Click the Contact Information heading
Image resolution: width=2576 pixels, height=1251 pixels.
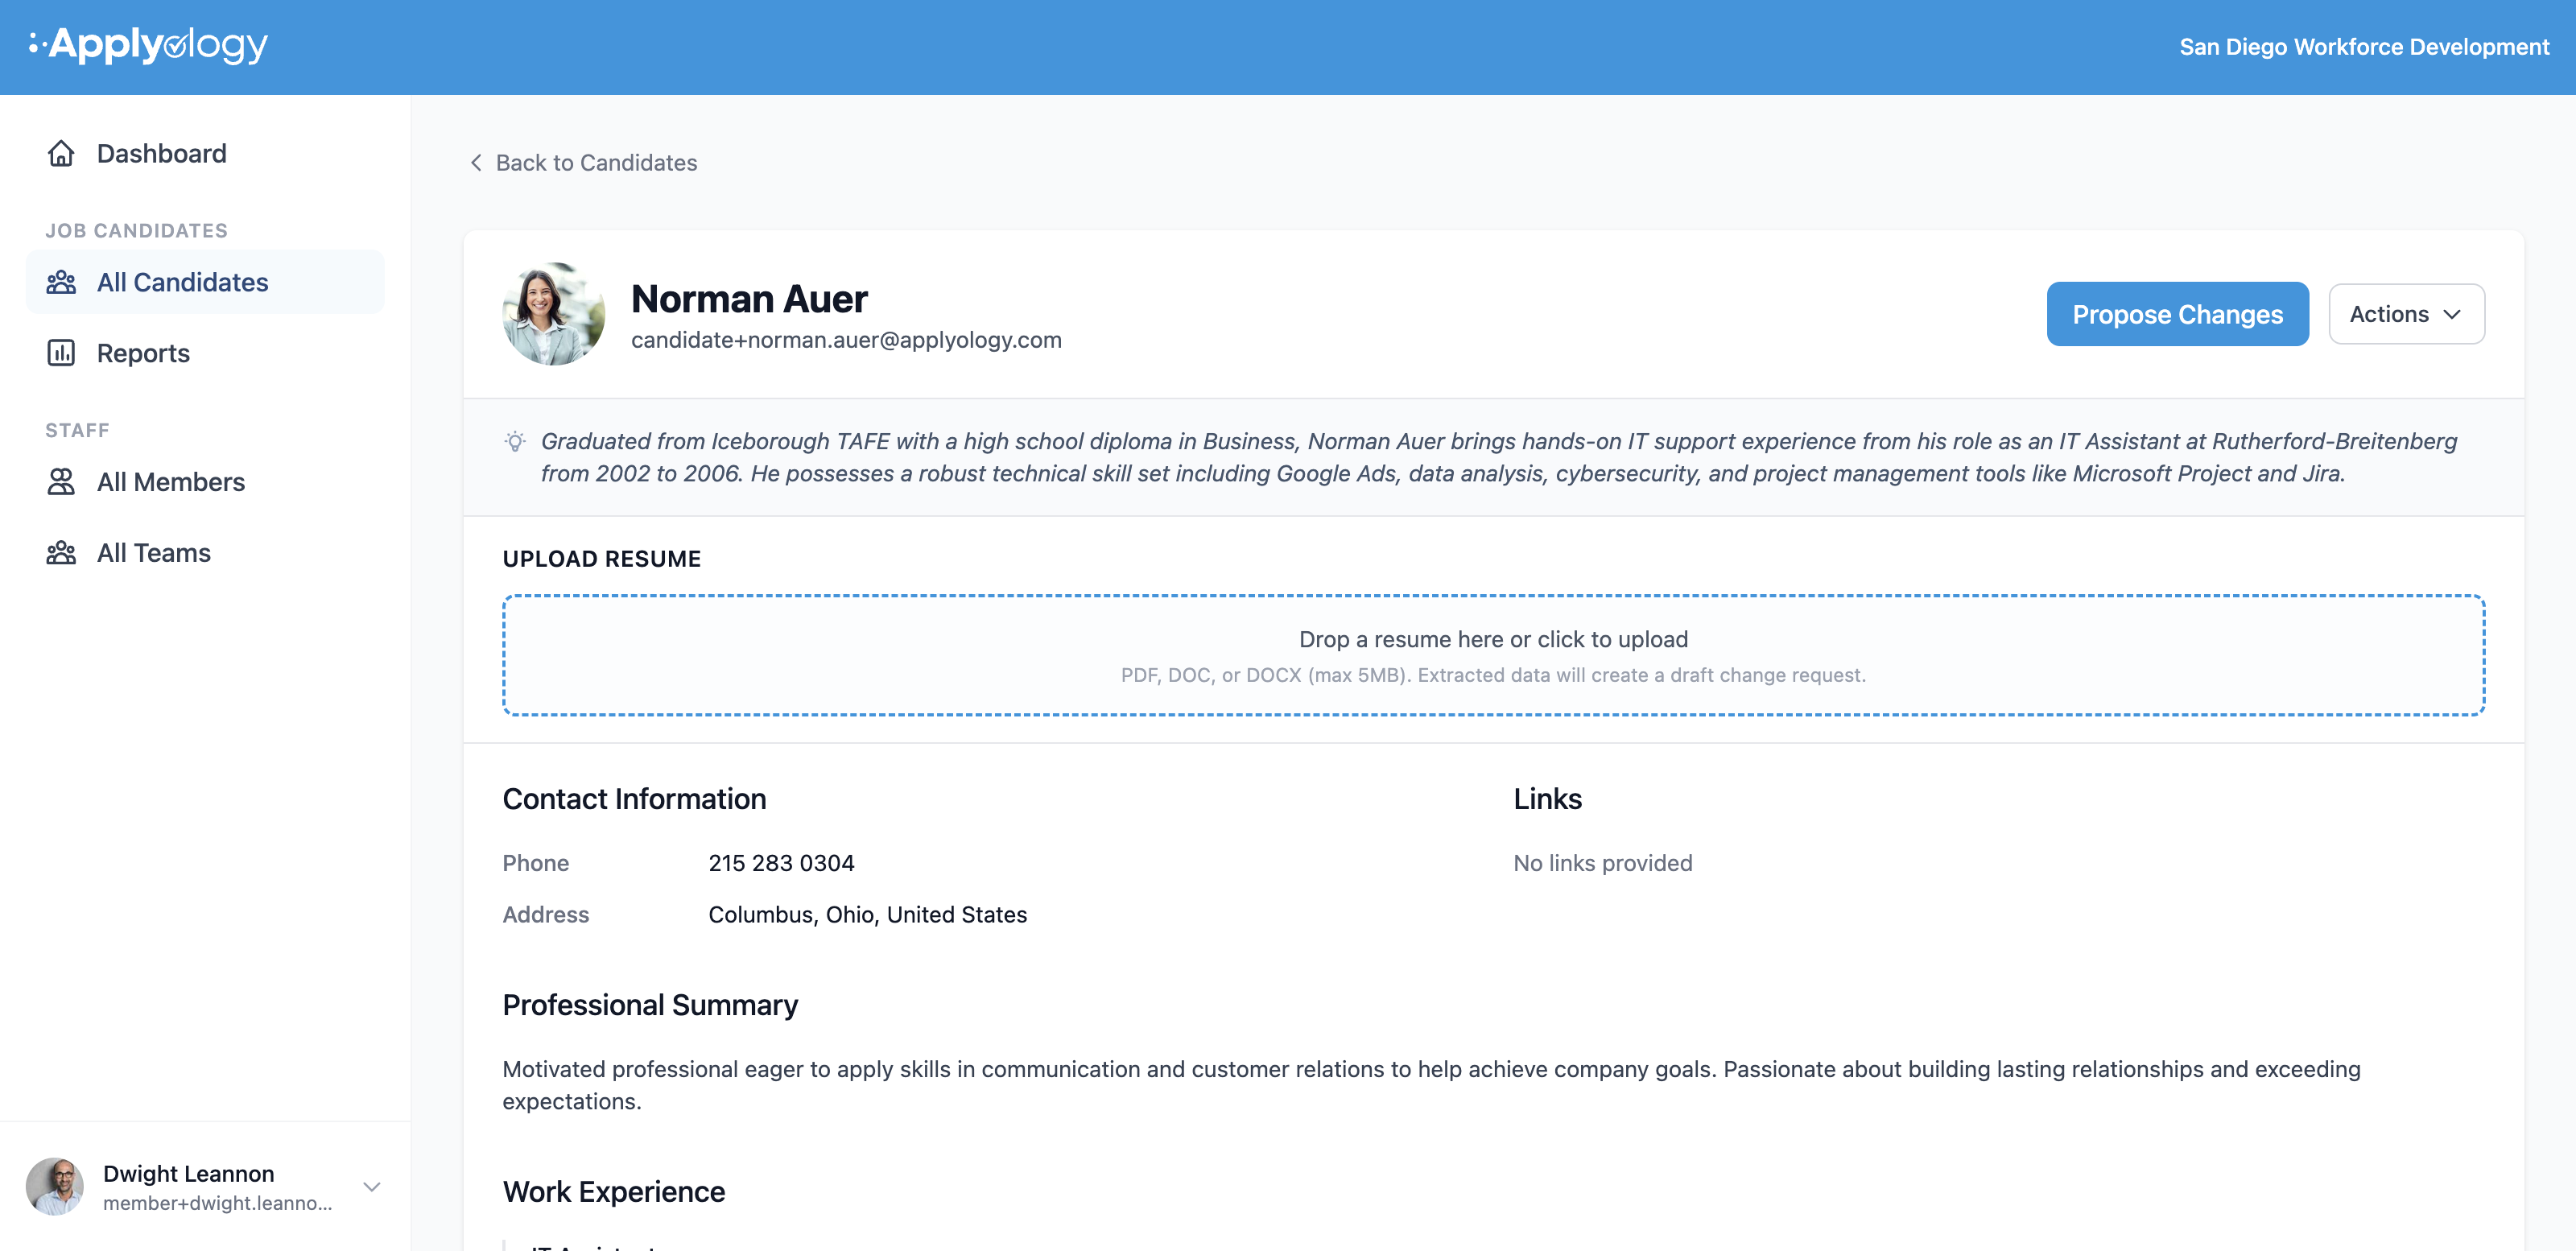pos(634,799)
